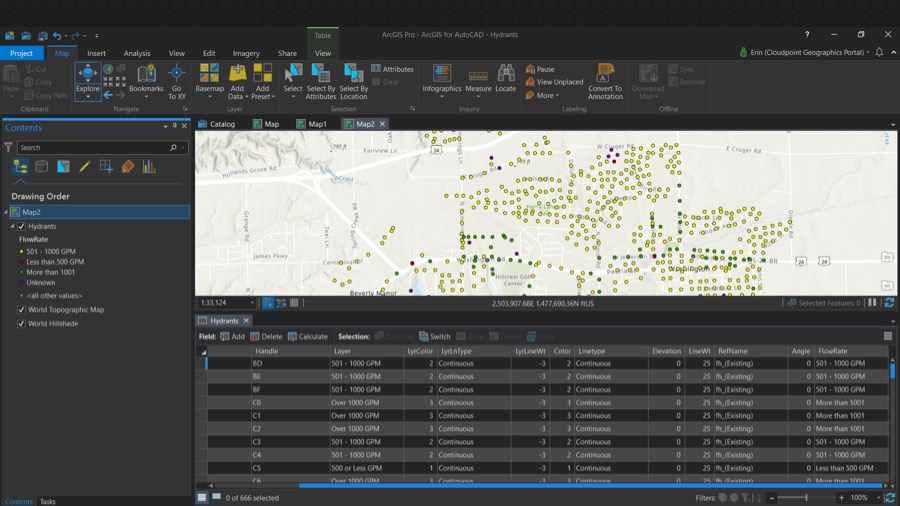Toggle World Hillshade layer visibility

click(x=22, y=324)
